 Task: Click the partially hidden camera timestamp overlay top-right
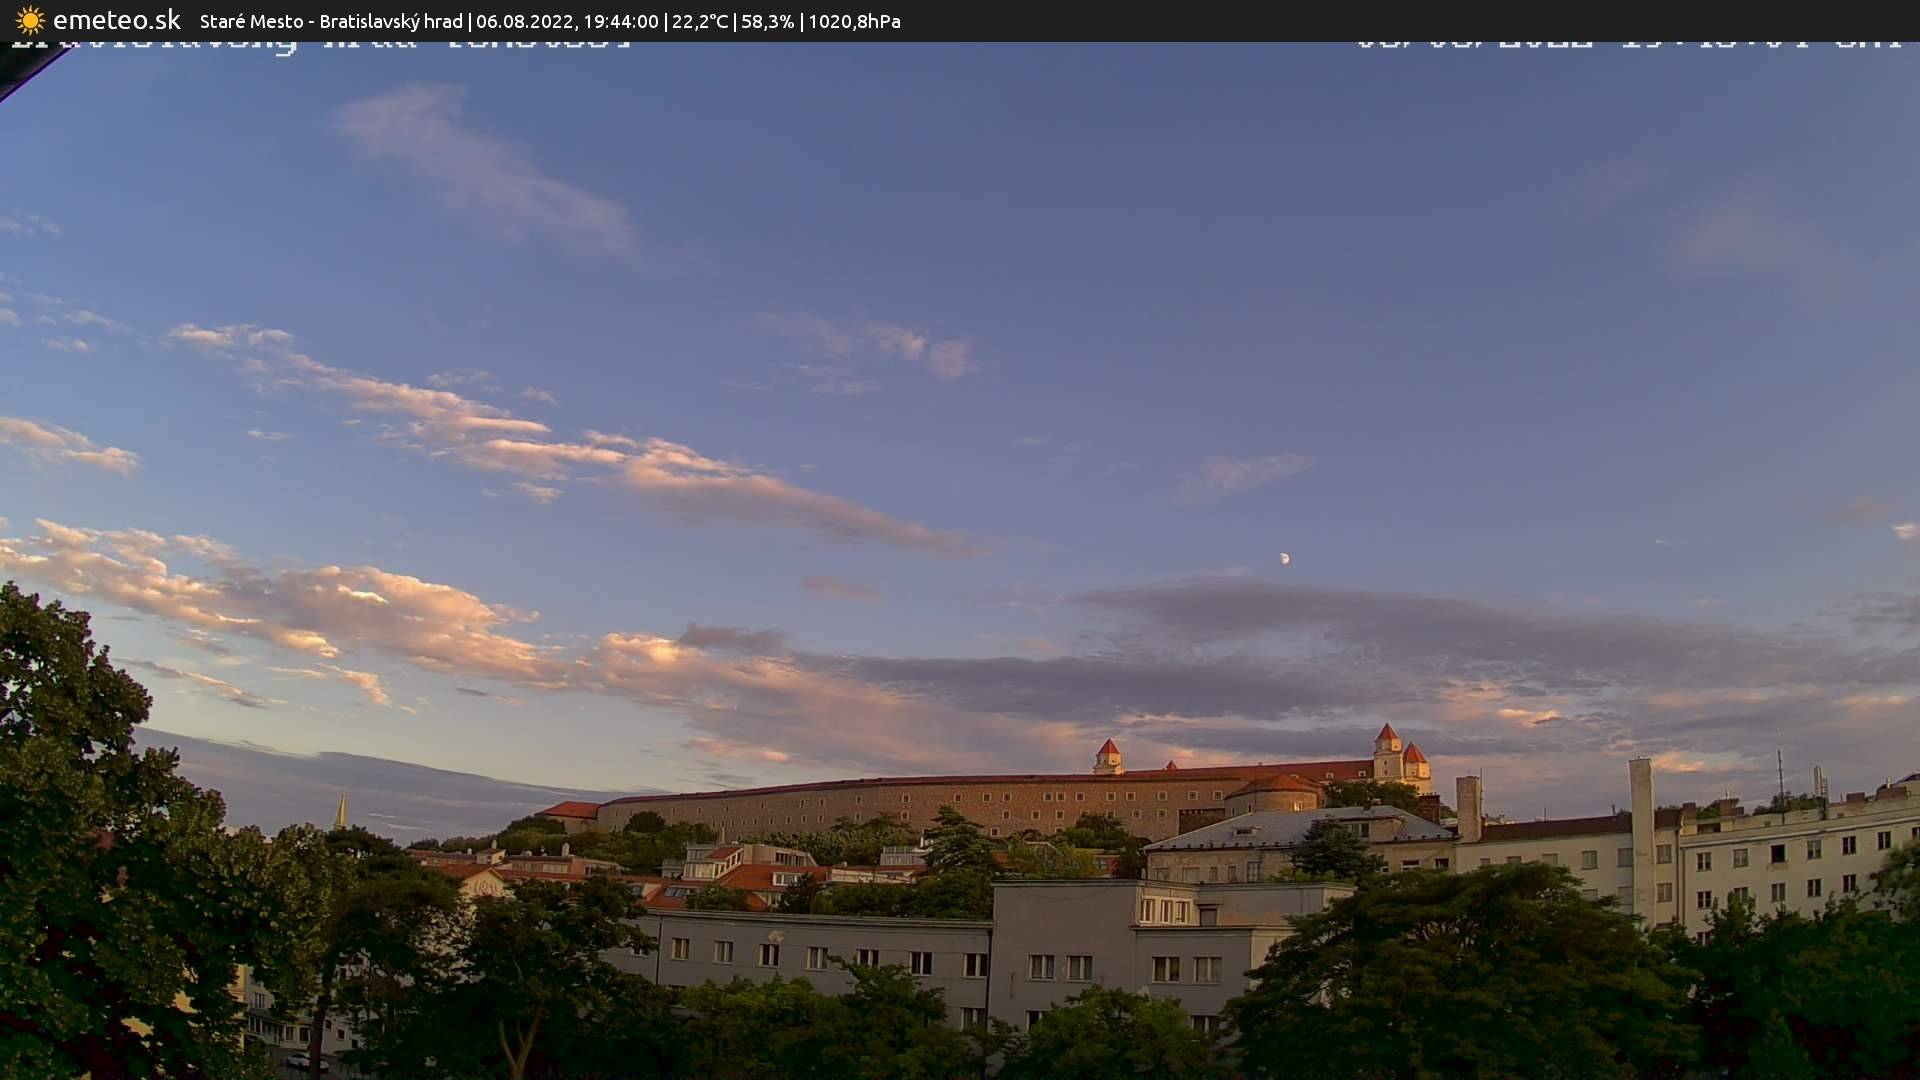(x=1628, y=43)
